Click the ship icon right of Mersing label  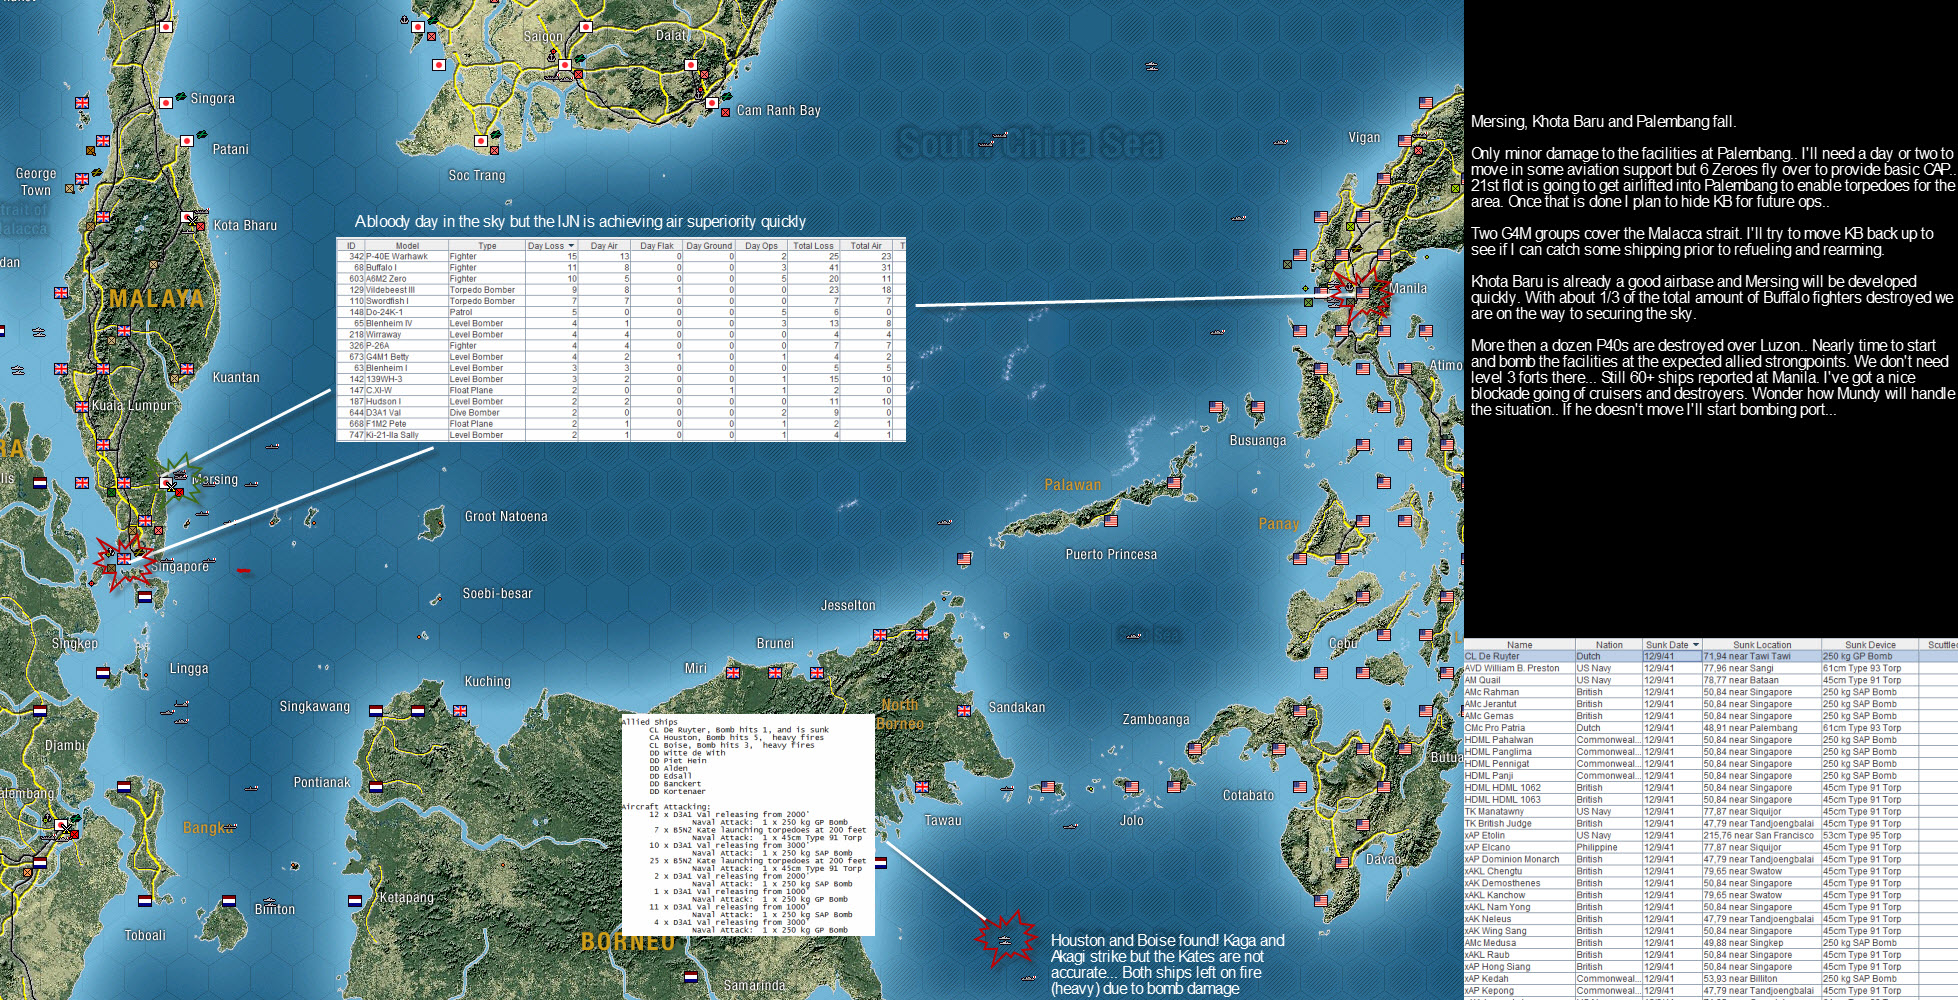pos(251,483)
